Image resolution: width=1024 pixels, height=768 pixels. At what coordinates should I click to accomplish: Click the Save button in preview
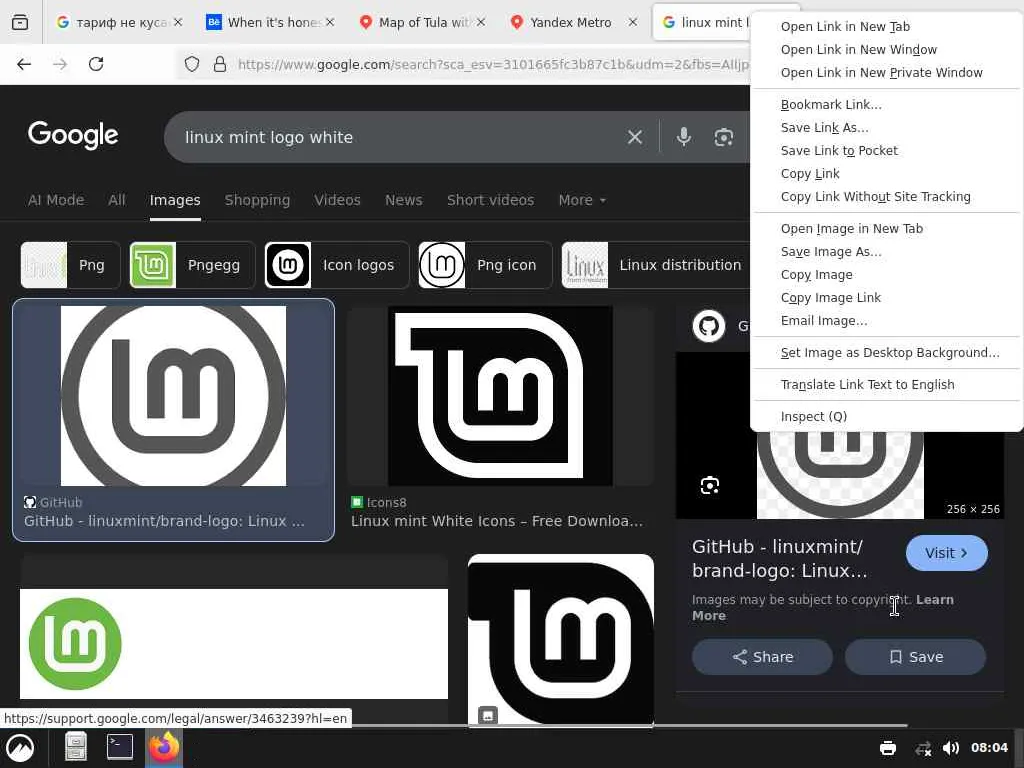(x=915, y=657)
